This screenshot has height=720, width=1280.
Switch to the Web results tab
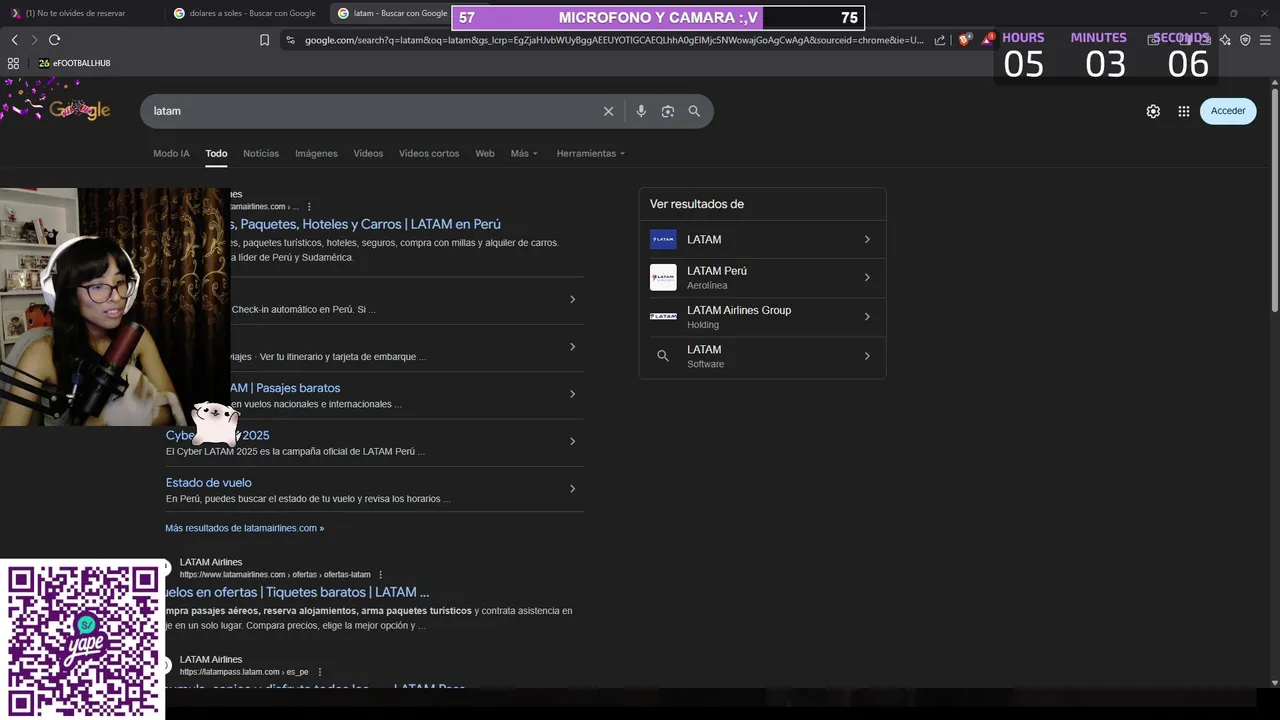pyautogui.click(x=485, y=153)
